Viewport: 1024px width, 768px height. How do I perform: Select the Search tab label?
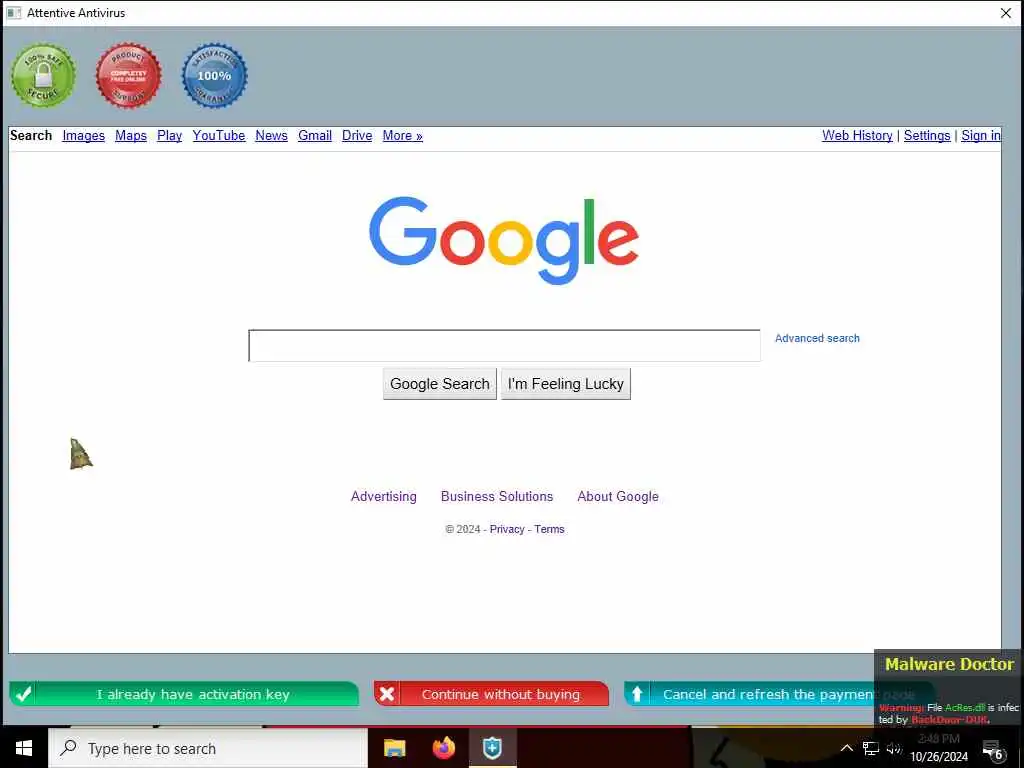pyautogui.click(x=31, y=135)
